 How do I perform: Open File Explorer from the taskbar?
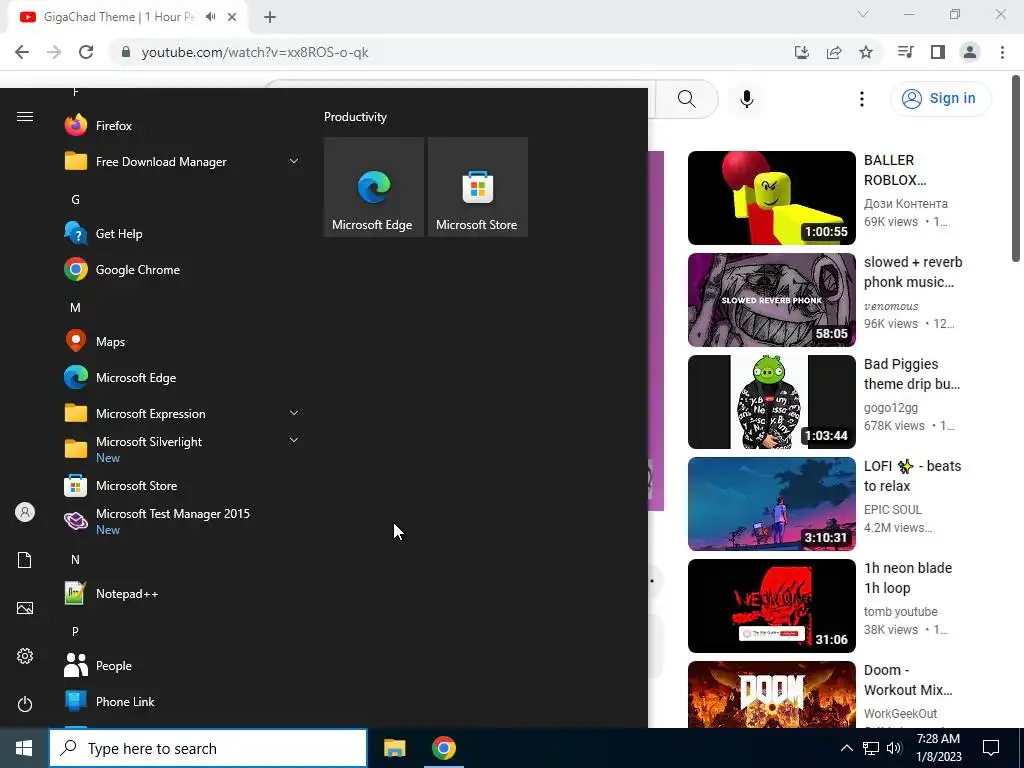pyautogui.click(x=394, y=748)
